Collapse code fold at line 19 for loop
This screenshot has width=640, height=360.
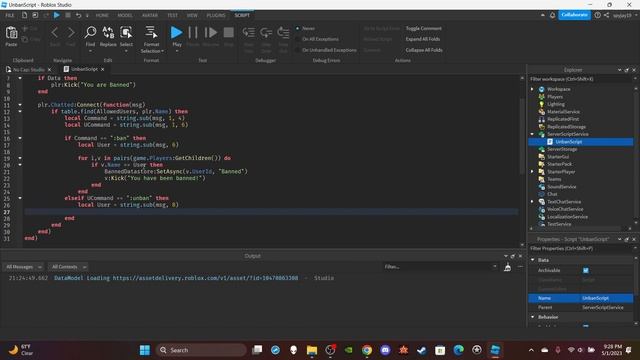pos(20,158)
